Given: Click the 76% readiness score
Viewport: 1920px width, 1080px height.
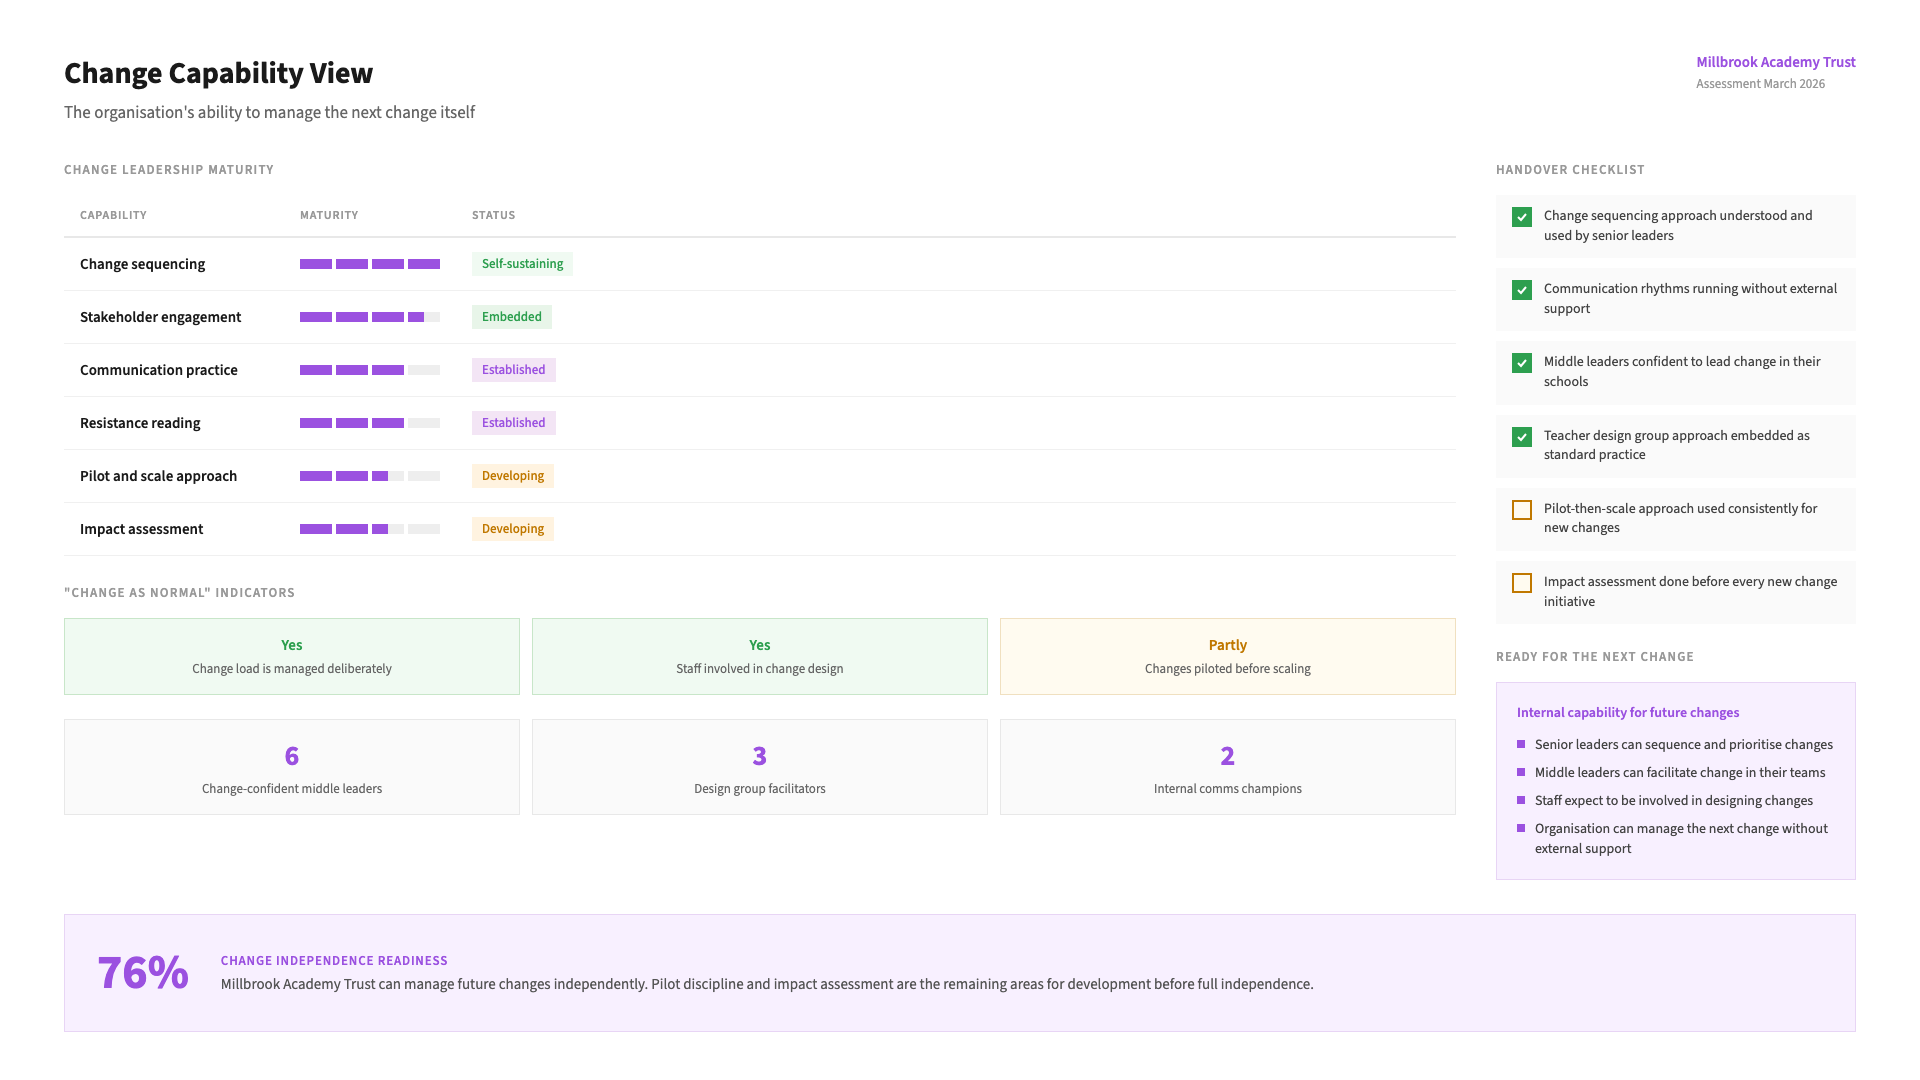Looking at the screenshot, I should (143, 973).
